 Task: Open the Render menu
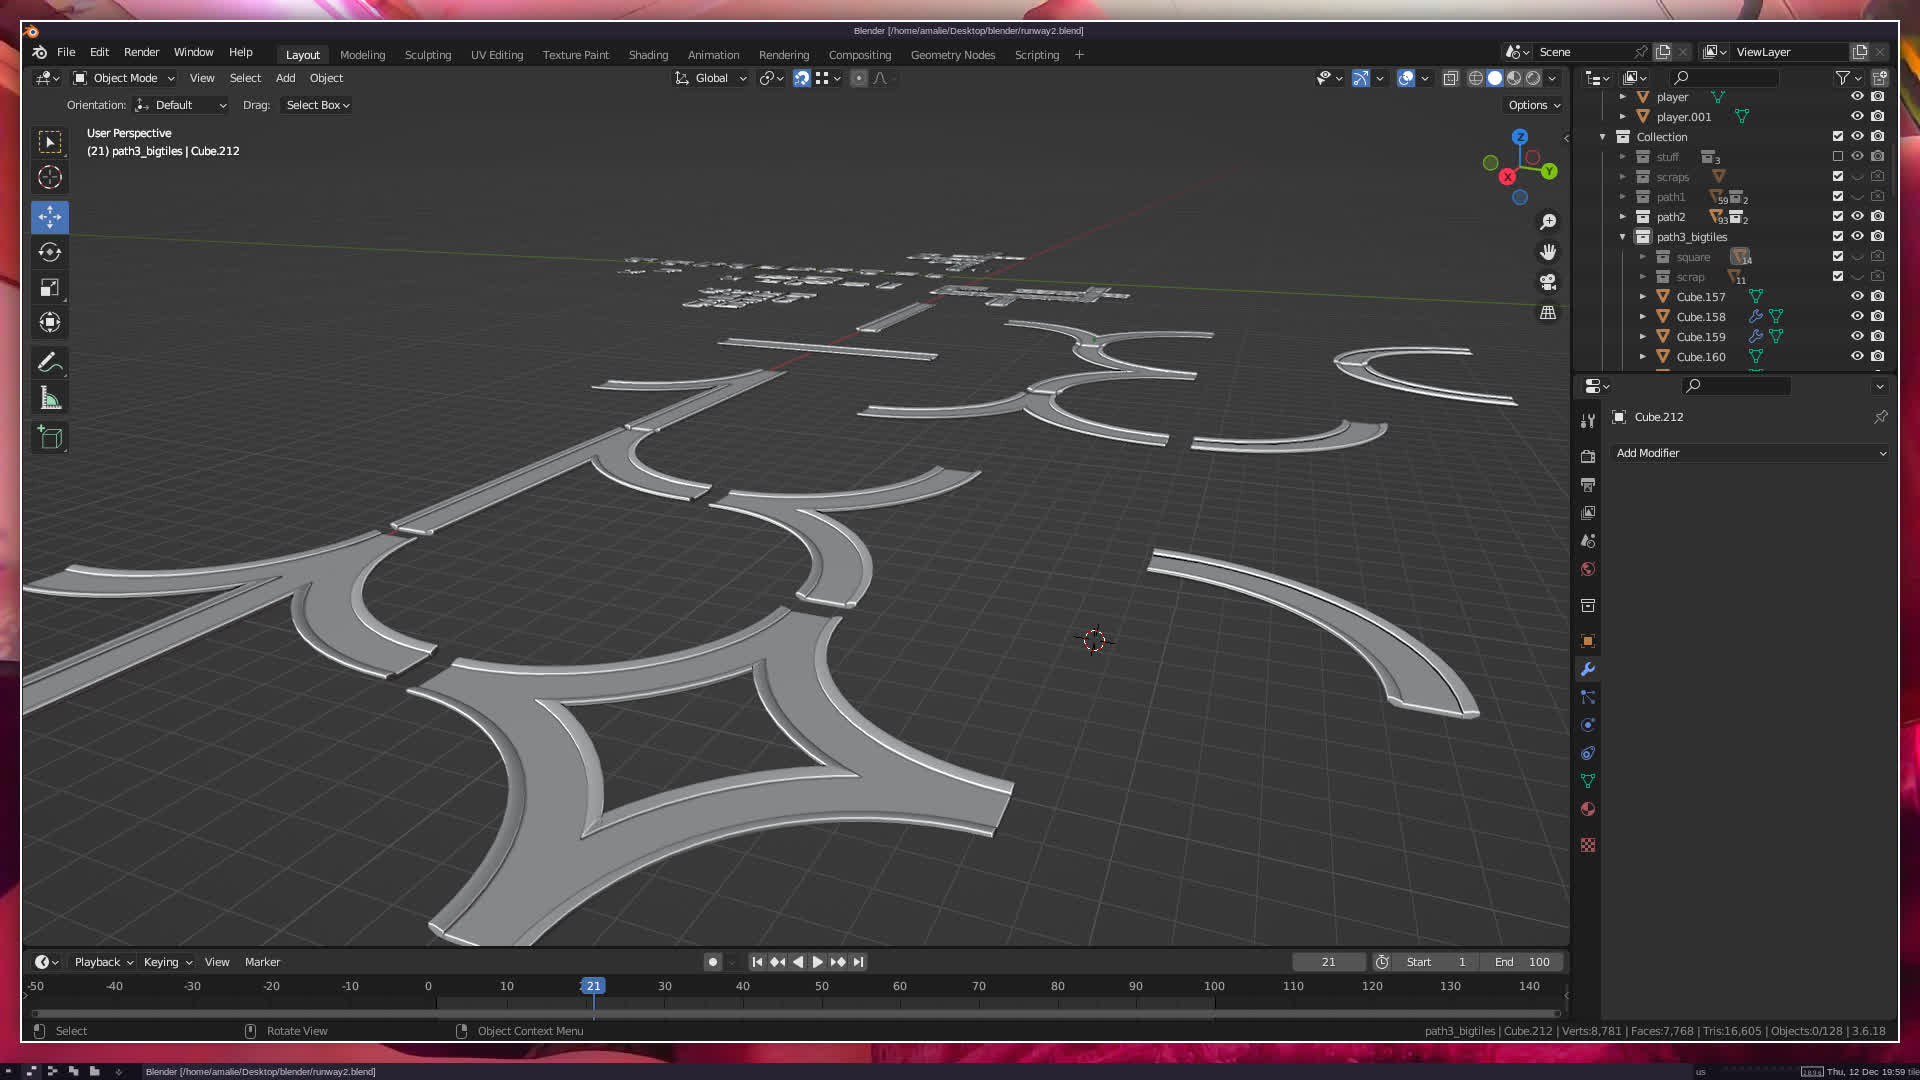141,52
